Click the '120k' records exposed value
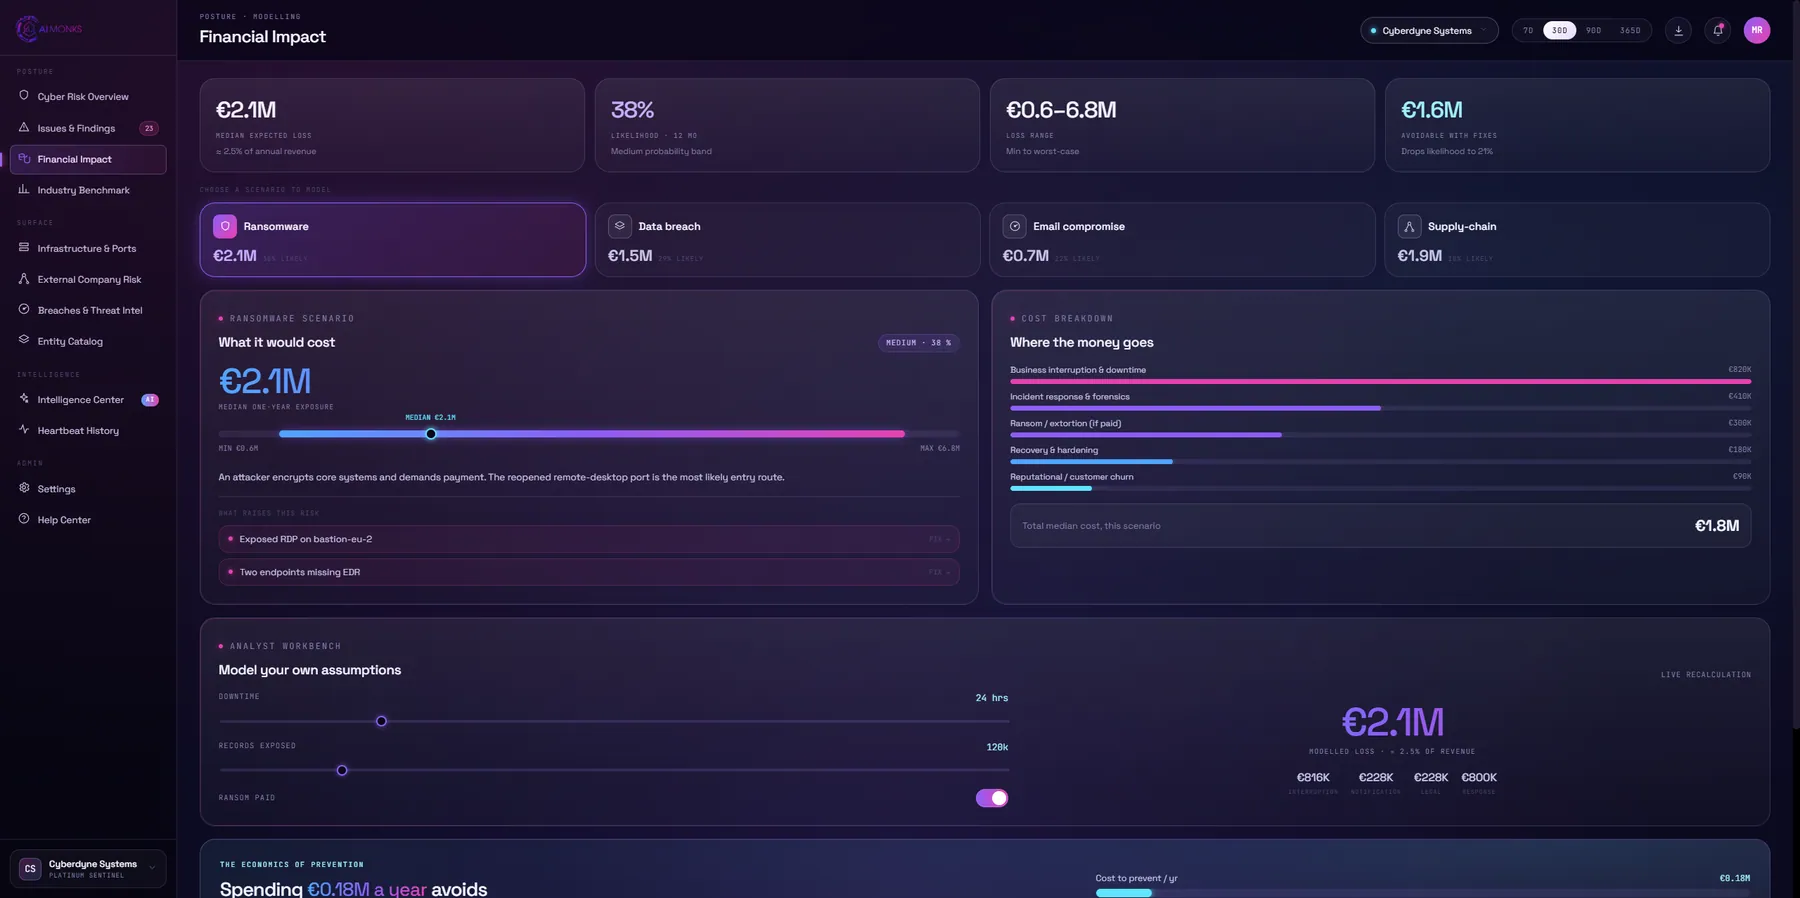 point(997,747)
